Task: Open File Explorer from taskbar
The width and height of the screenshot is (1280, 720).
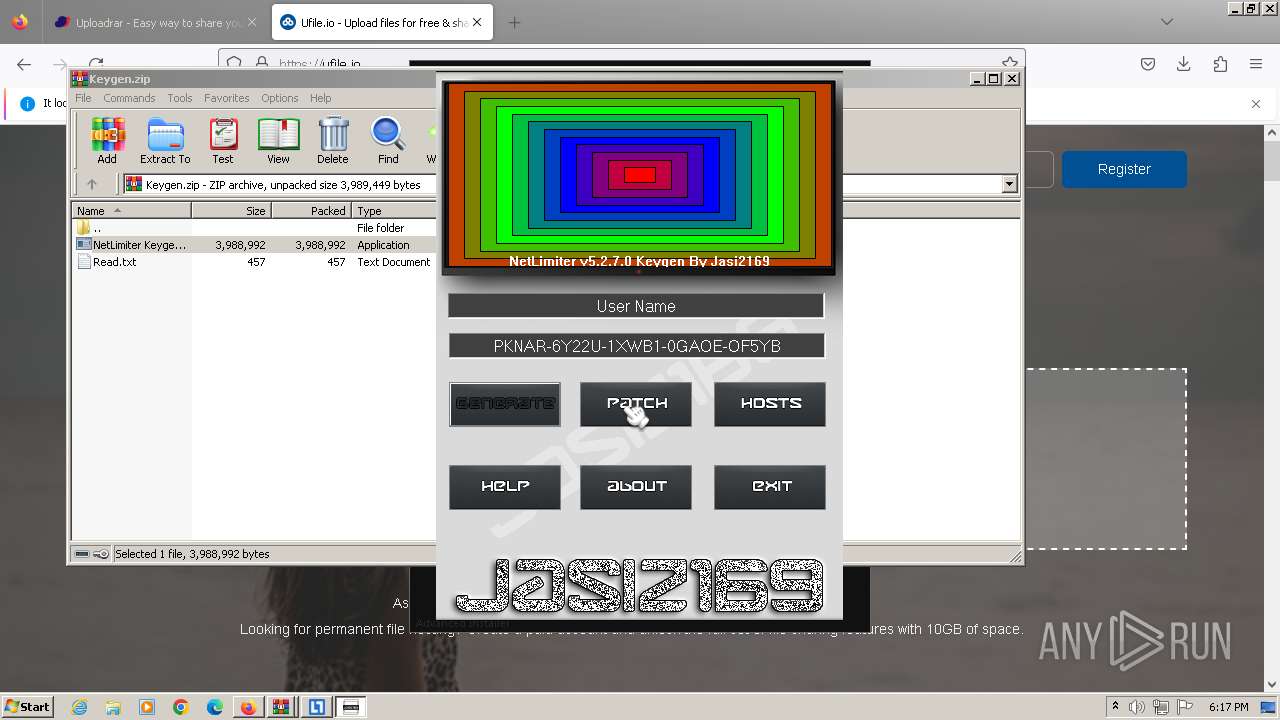Action: [113, 707]
